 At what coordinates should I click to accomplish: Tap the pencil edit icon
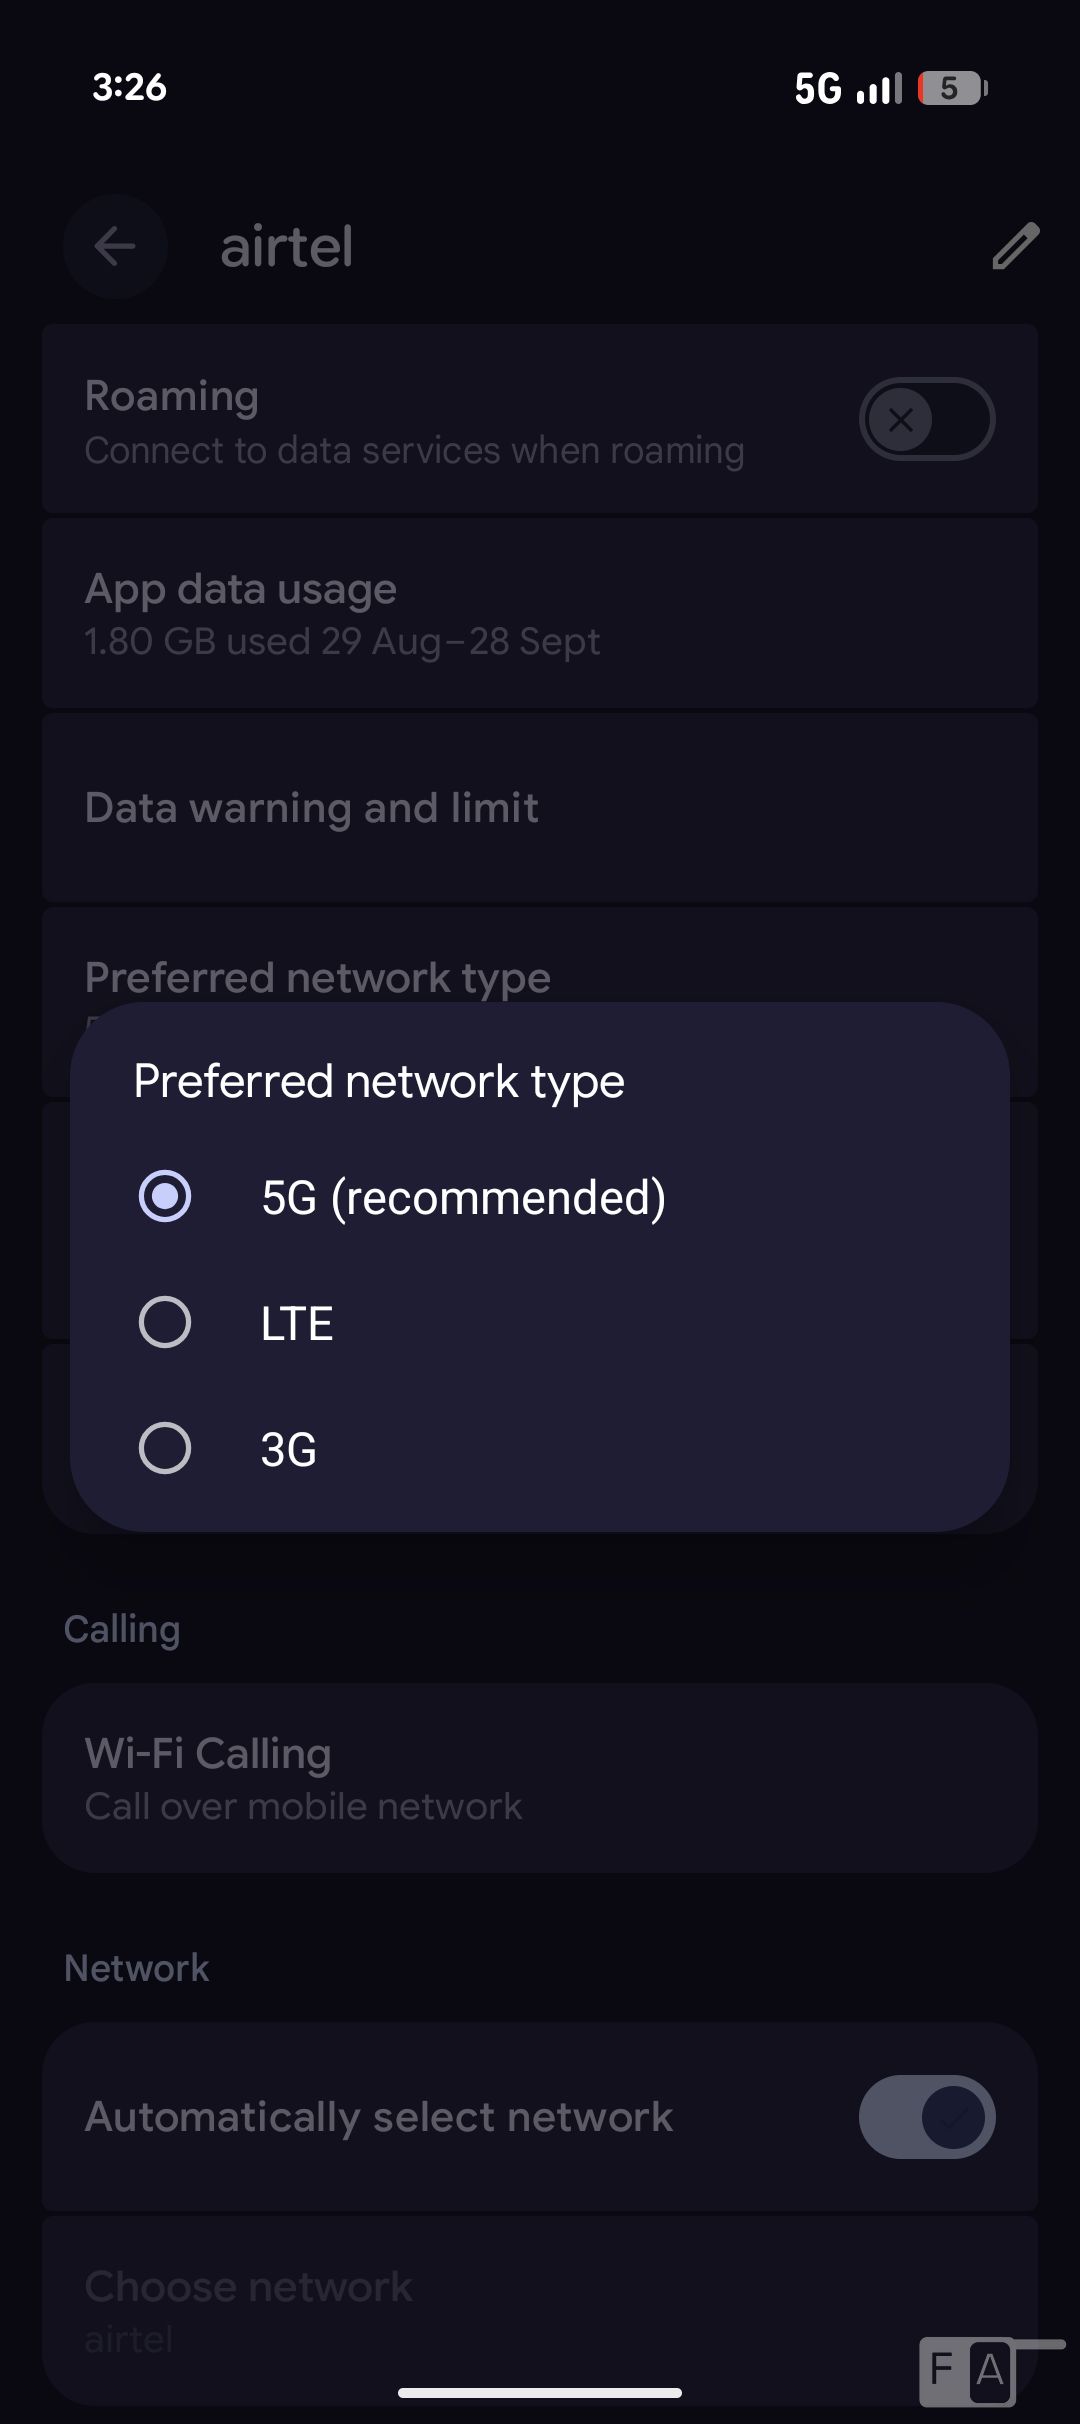point(1015,246)
